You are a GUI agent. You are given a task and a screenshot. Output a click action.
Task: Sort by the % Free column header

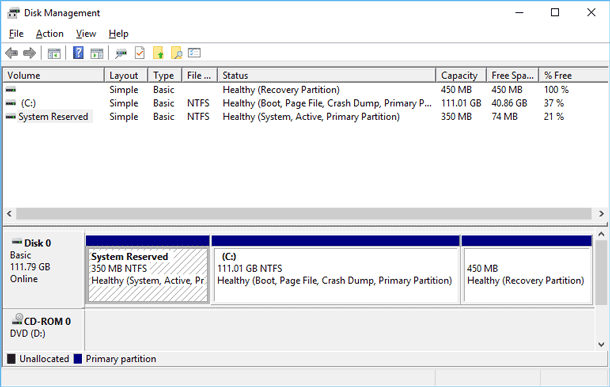click(x=573, y=75)
